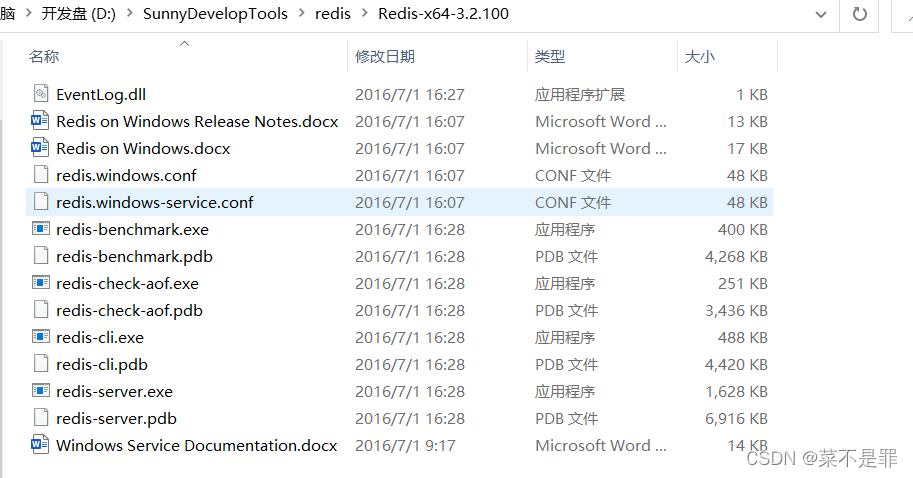Viewport: 913px width, 478px height.
Task: Select the Redis-x64-3.2.100 breadcrumb segment
Action: pyautogui.click(x=444, y=13)
